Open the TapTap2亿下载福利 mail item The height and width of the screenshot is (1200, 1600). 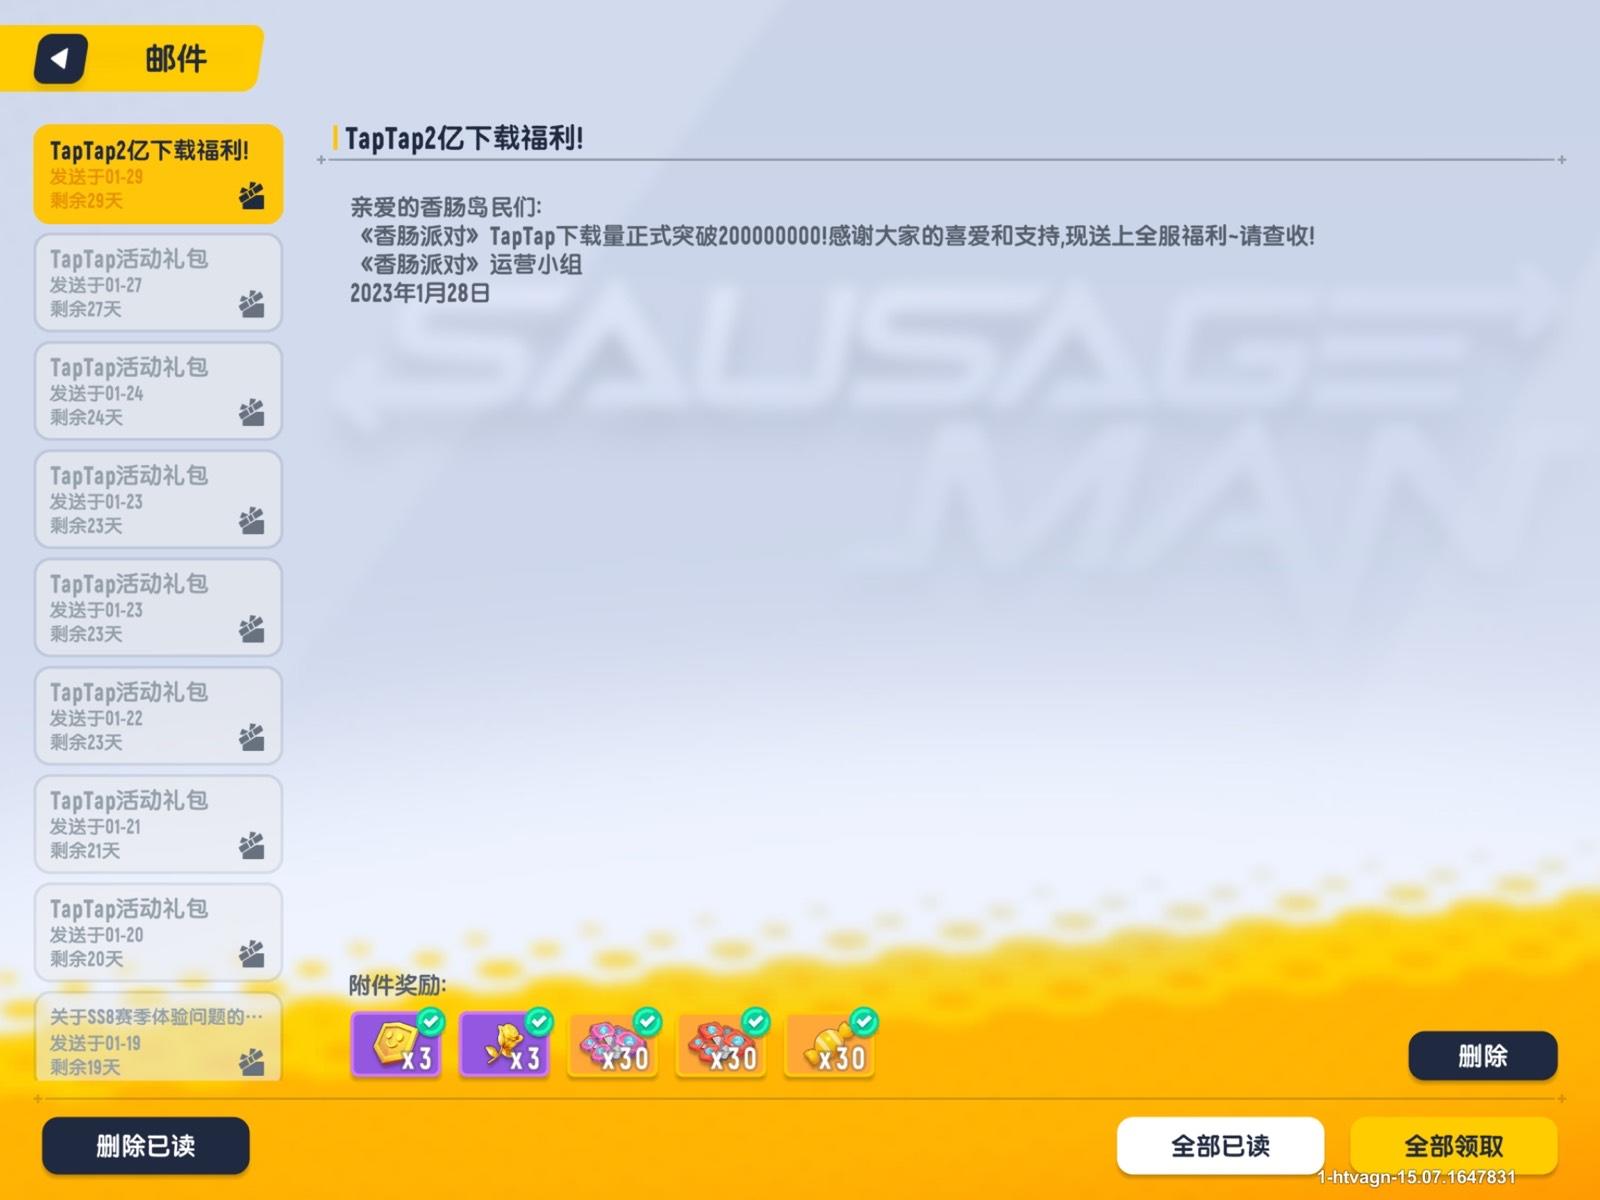[158, 174]
